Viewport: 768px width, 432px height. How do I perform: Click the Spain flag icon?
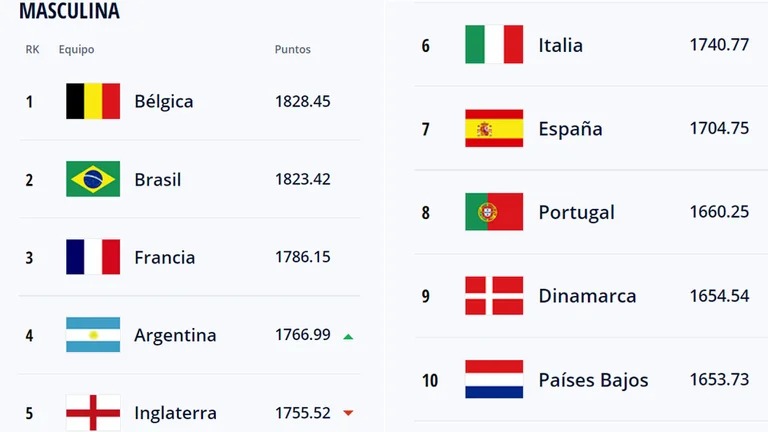(494, 128)
